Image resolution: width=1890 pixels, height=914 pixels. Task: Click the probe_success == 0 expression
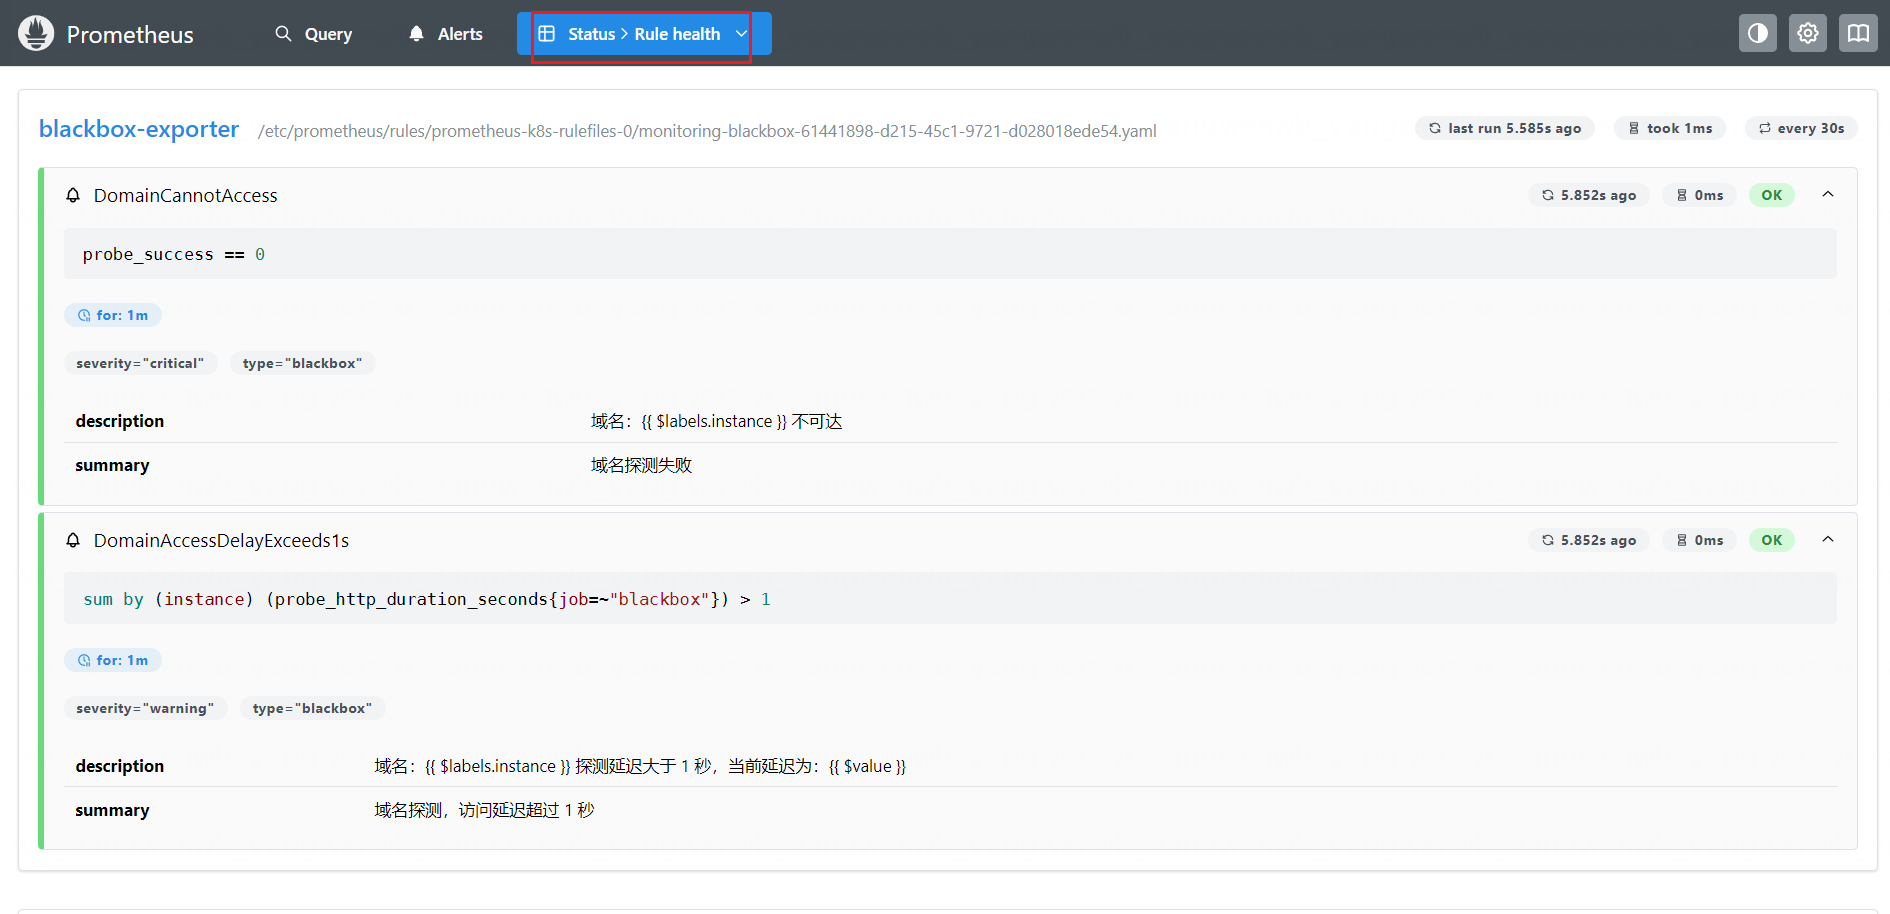[174, 254]
